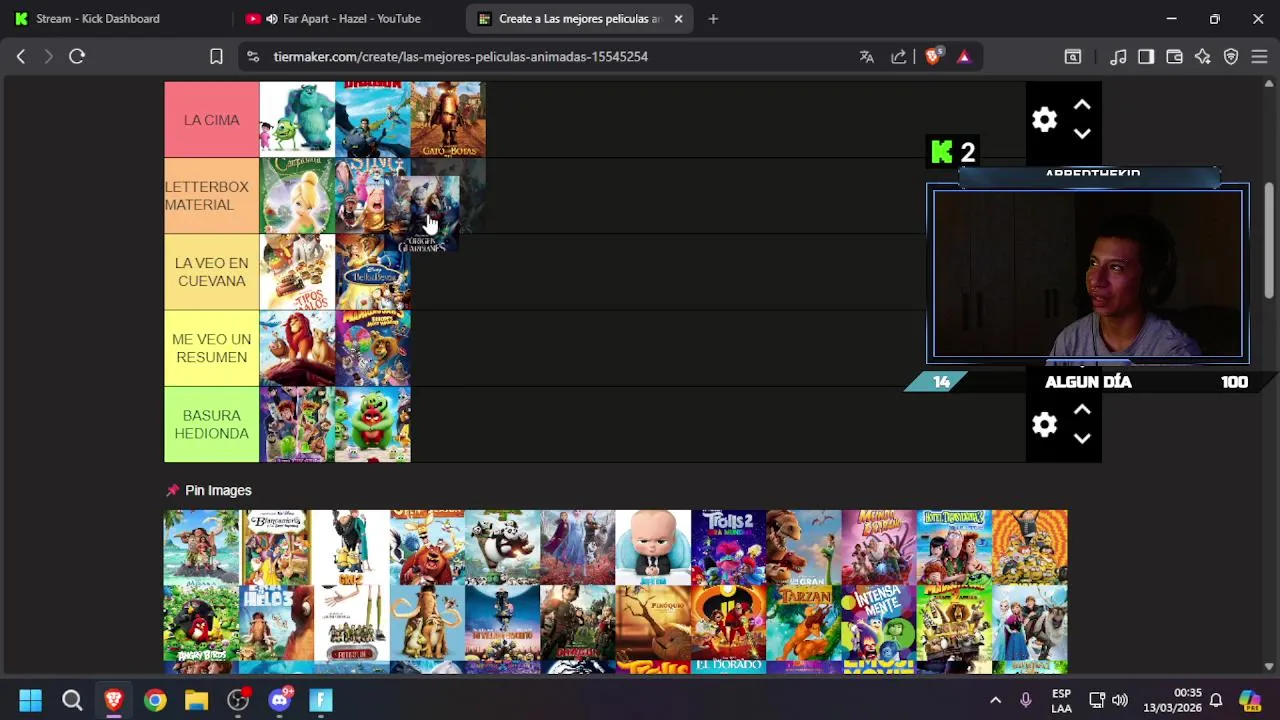Screen dimensions: 1280x720
Task: Move BASURA HEDIONDA row down with arrow
Action: tap(1082, 439)
